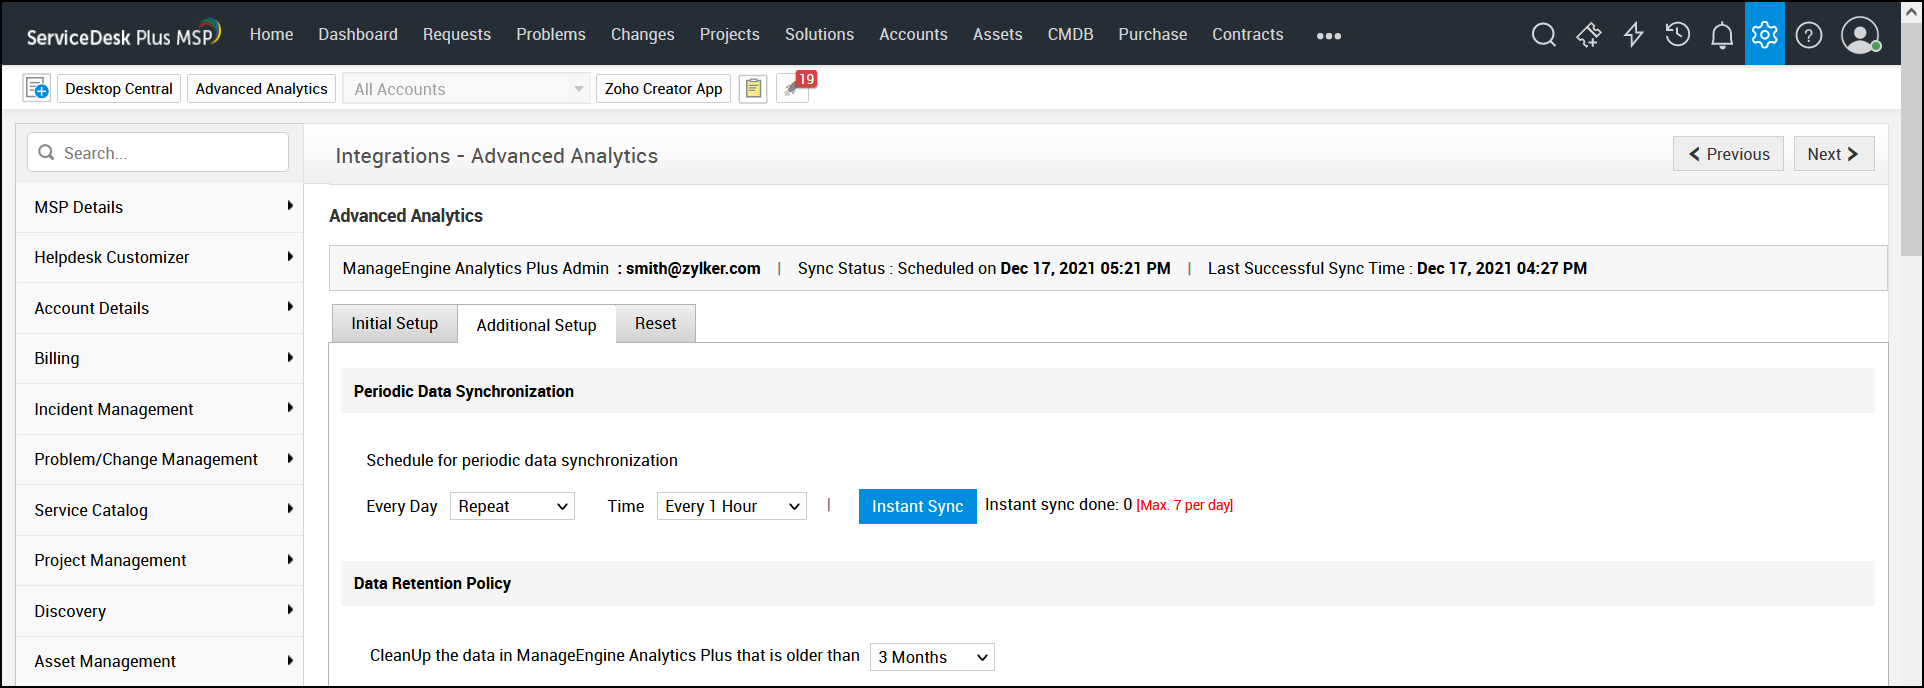Screen dimensions: 1924x688
Task: Open the user profile avatar
Action: (1860, 35)
